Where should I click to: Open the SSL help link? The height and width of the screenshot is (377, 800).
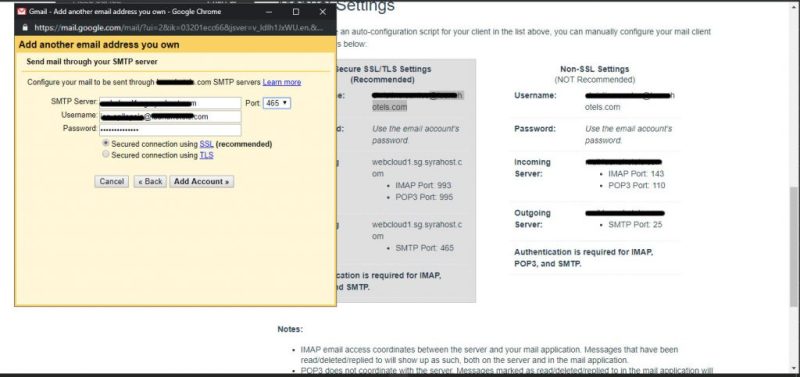click(x=206, y=144)
